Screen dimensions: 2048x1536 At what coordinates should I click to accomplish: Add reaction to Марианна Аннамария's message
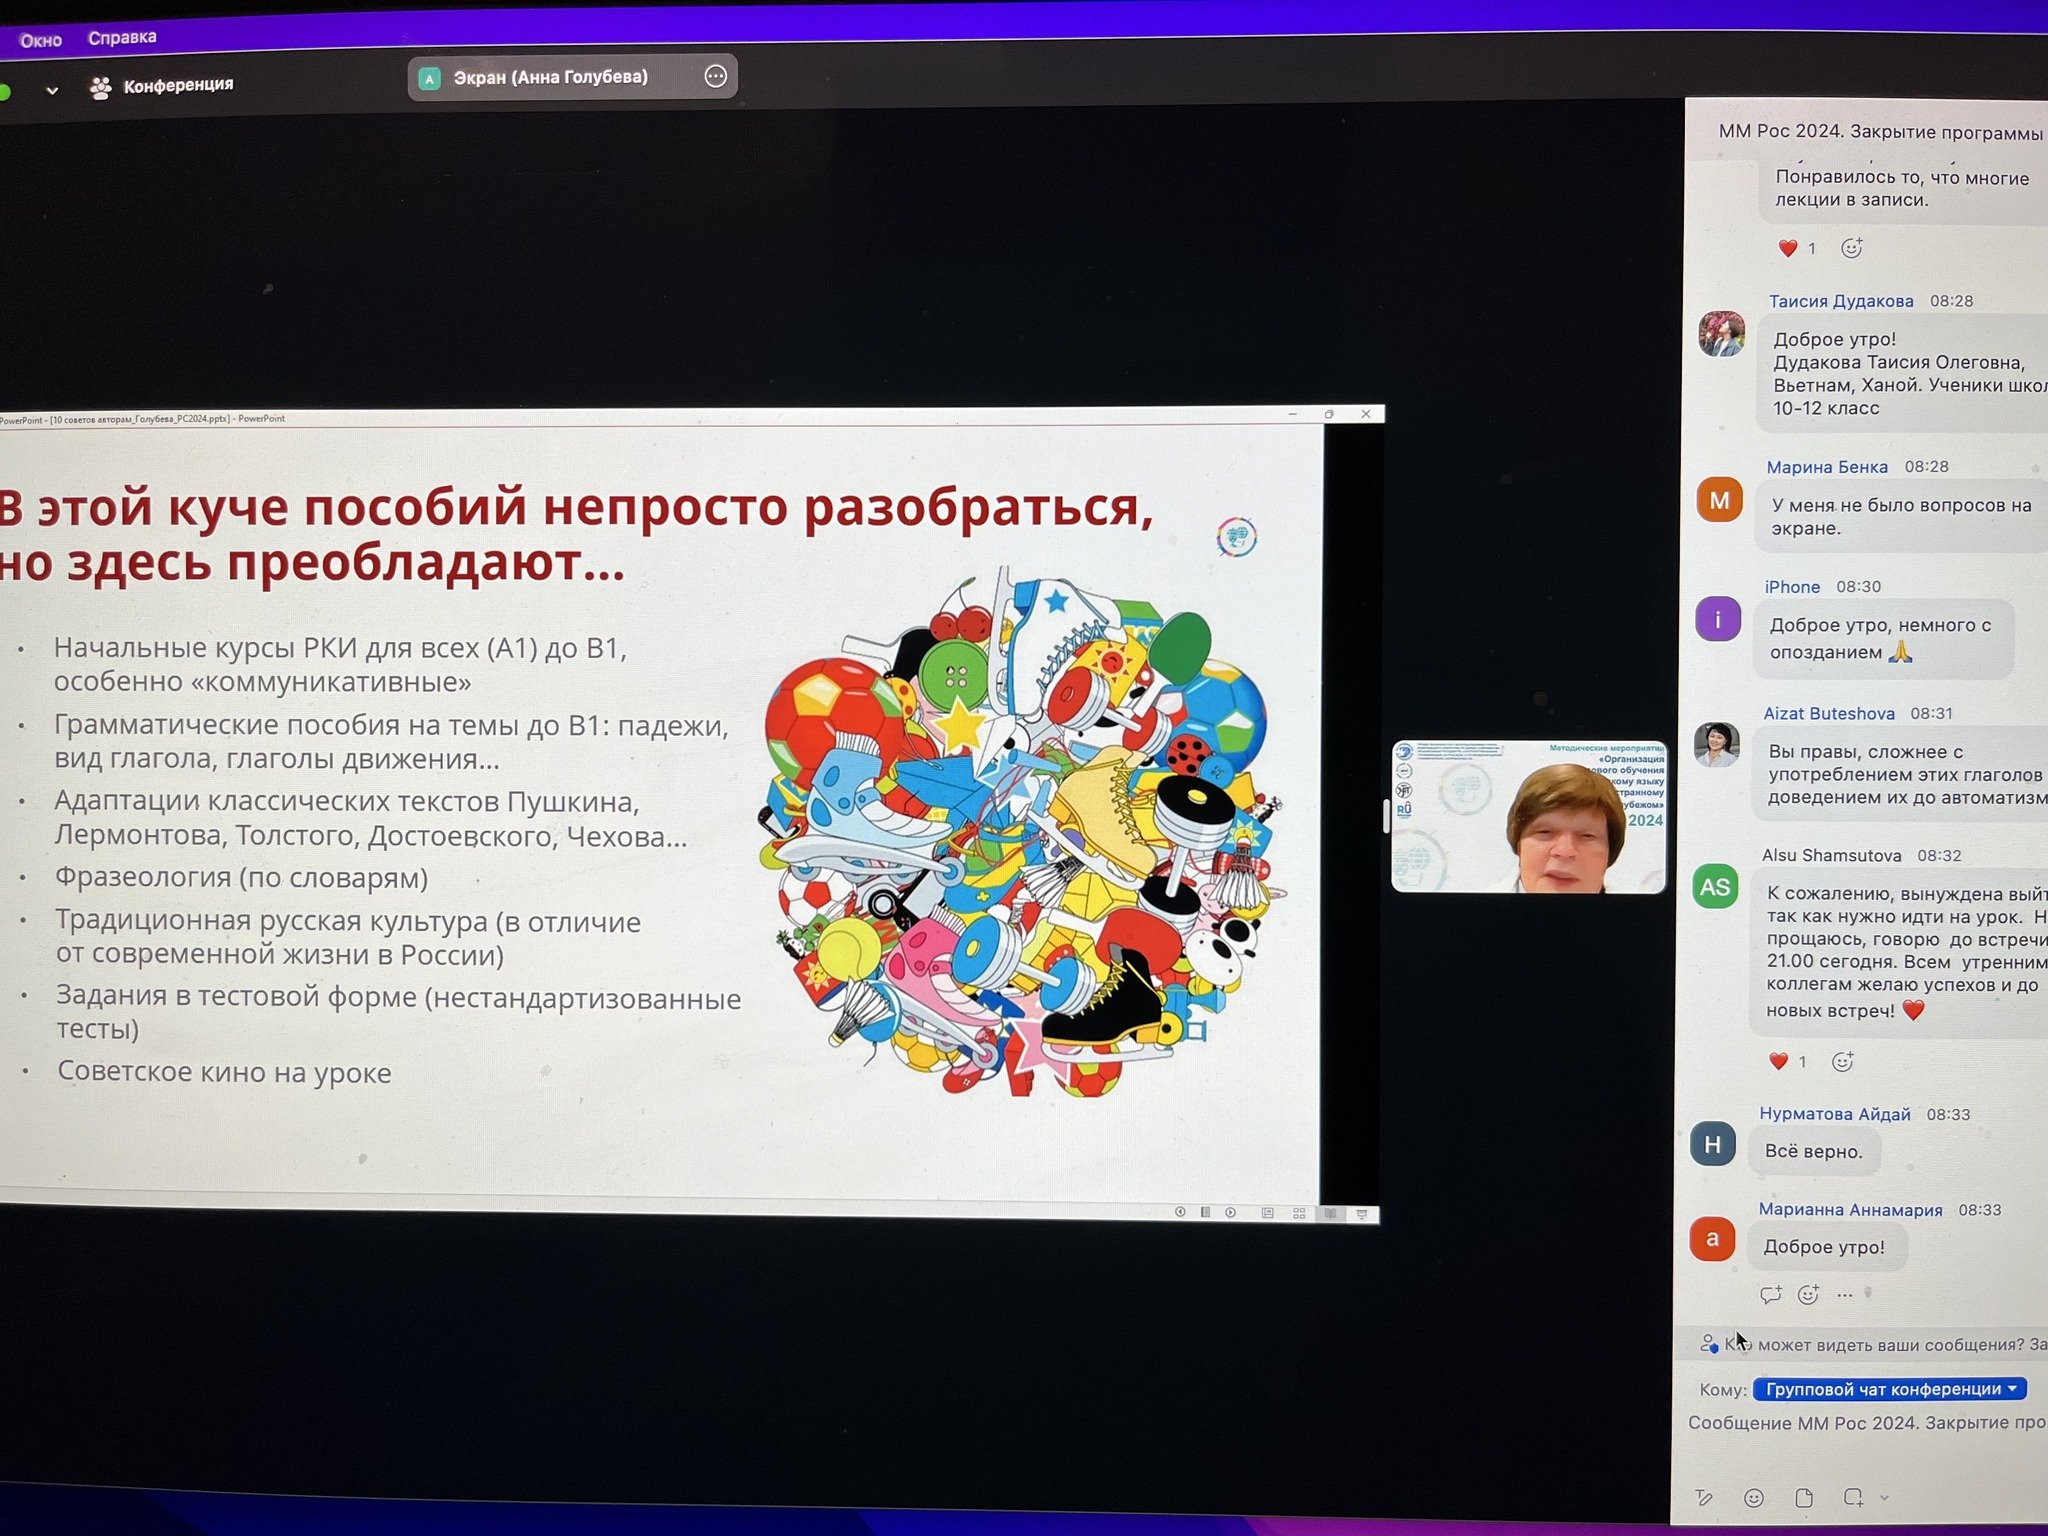coord(1808,1295)
